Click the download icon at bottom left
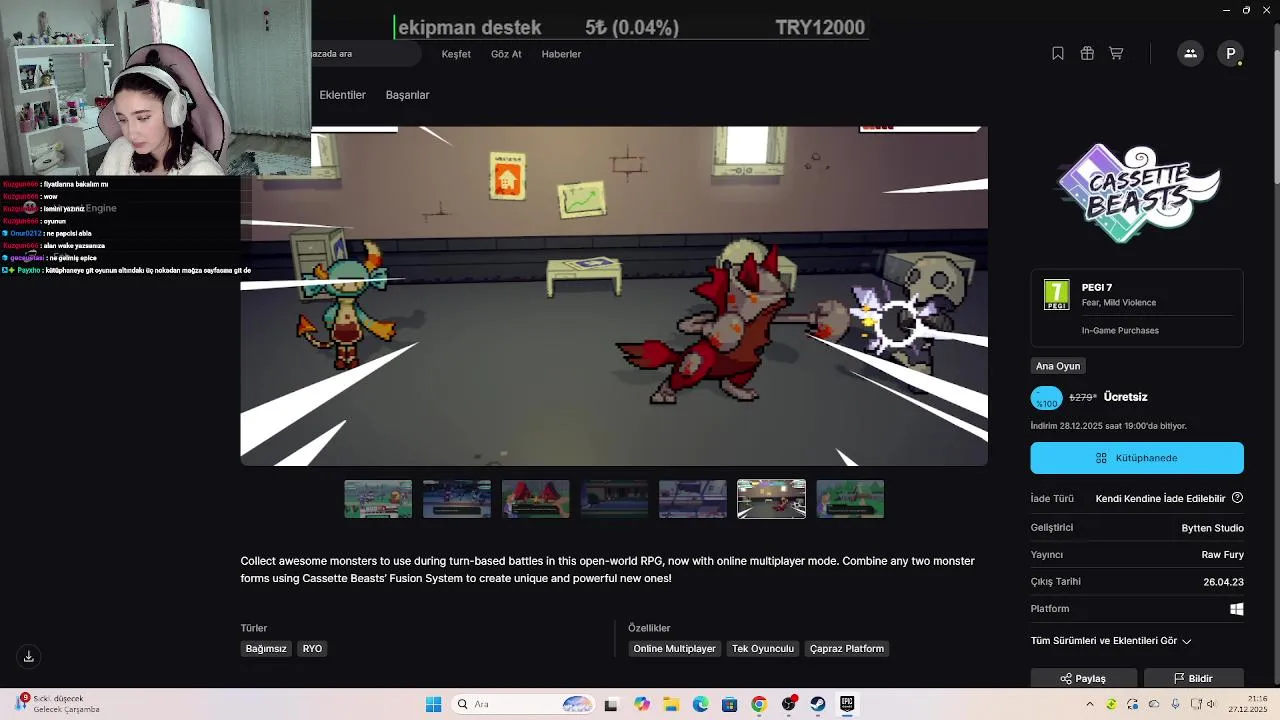 coord(29,657)
